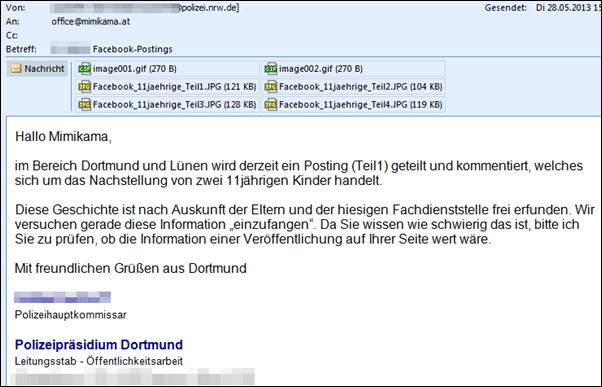Click the line starting 'Diese Geschichte ist nach Auskunft'
This screenshot has width=602, height=387.
(305, 210)
